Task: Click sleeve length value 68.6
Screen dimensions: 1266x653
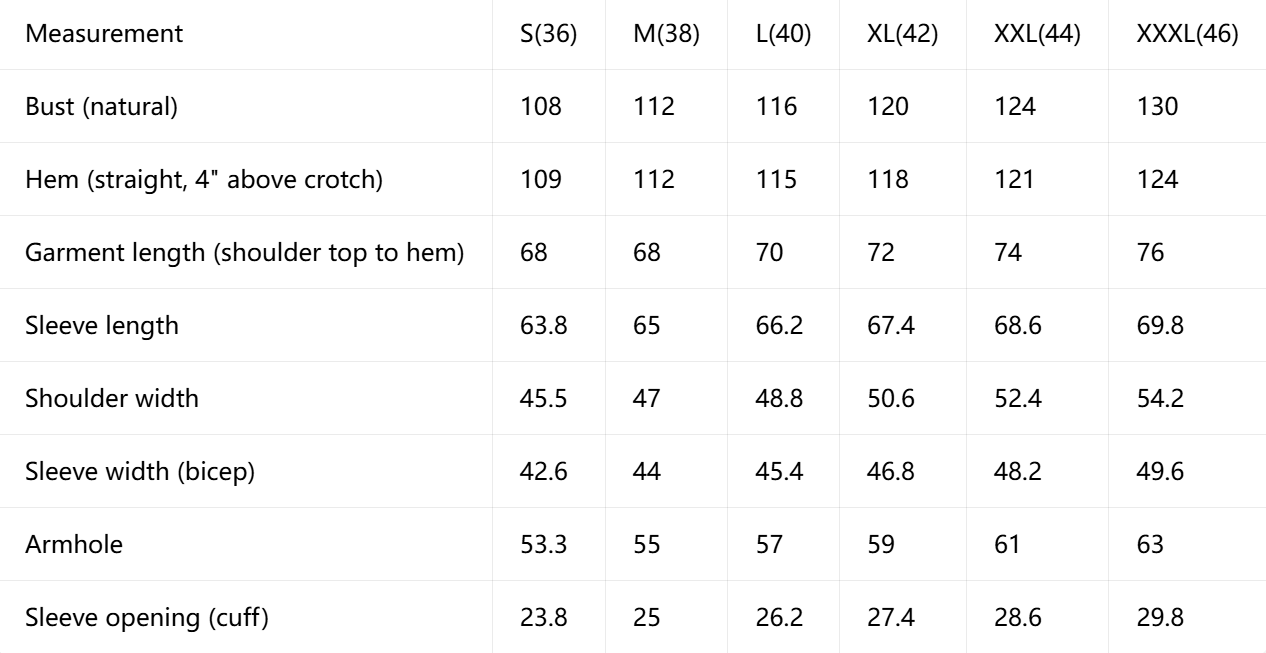Action: tap(1017, 326)
